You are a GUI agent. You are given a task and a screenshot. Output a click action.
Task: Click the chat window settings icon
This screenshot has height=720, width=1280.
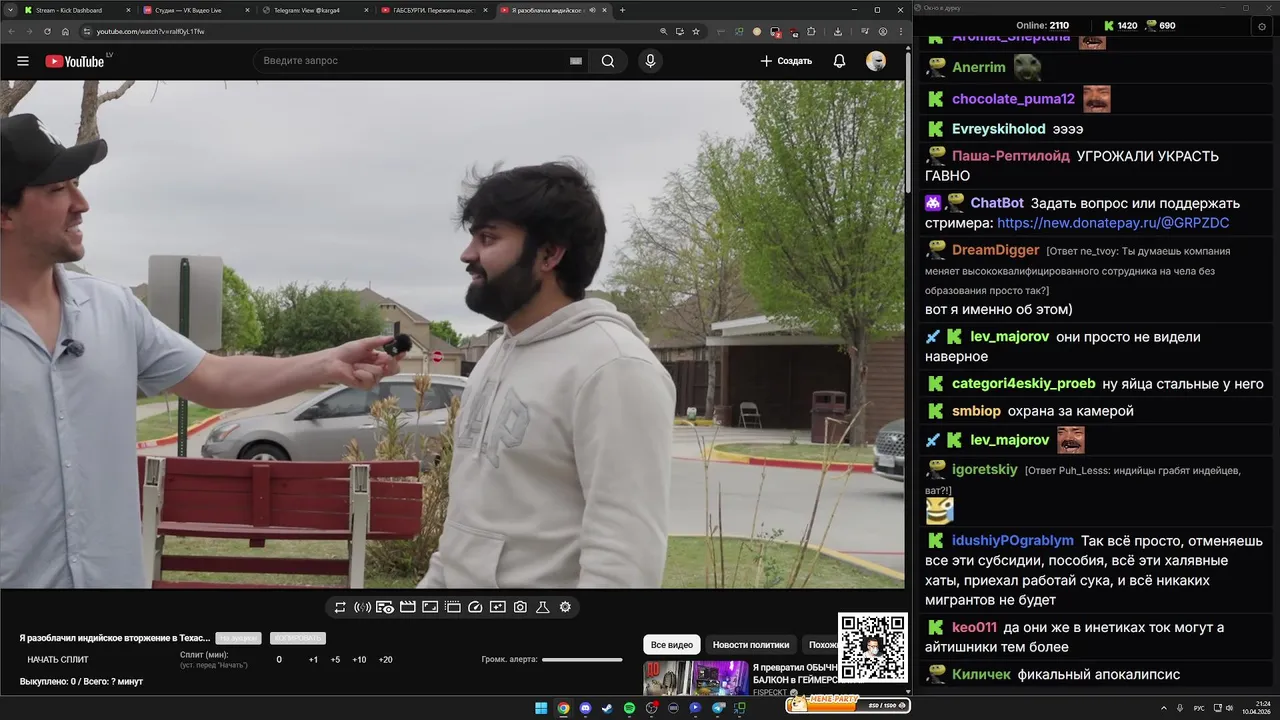click(x=1262, y=26)
